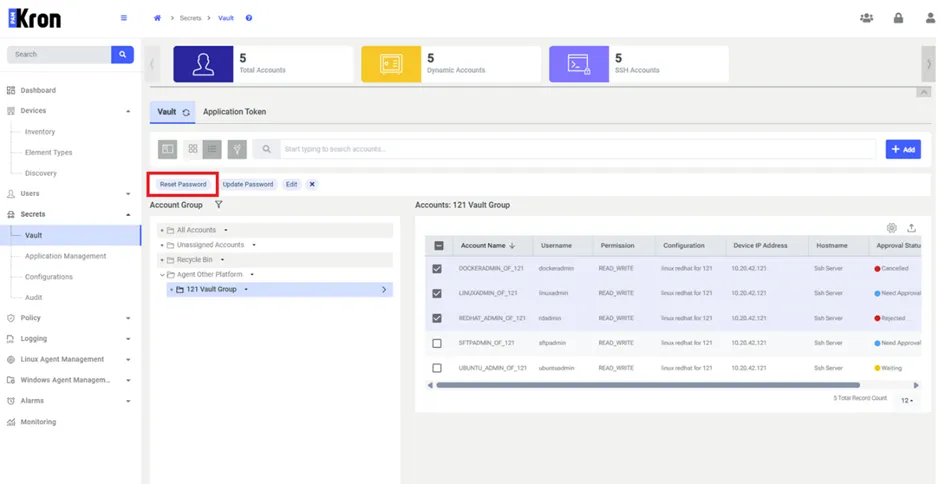Click the padlock icon in header

pyautogui.click(x=899, y=18)
